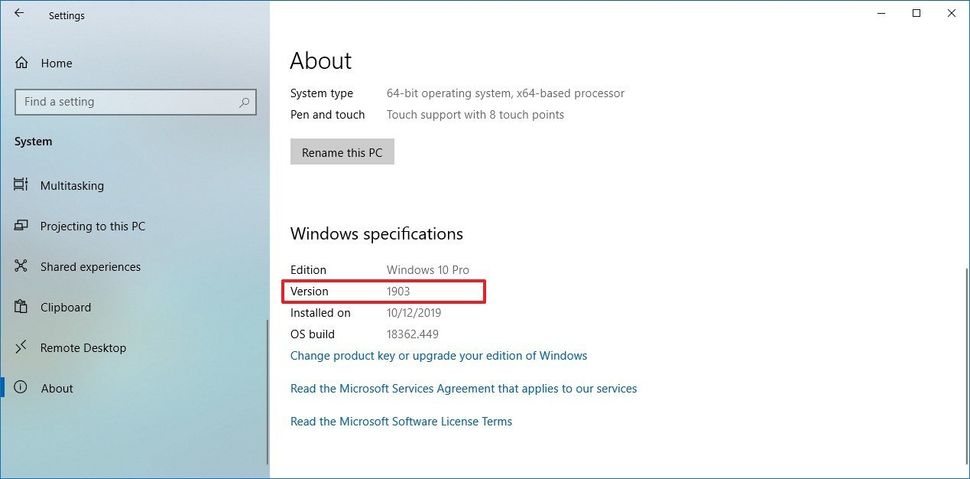The image size is (970, 479).
Task: Select OS build value 18362.449
Action: point(413,334)
